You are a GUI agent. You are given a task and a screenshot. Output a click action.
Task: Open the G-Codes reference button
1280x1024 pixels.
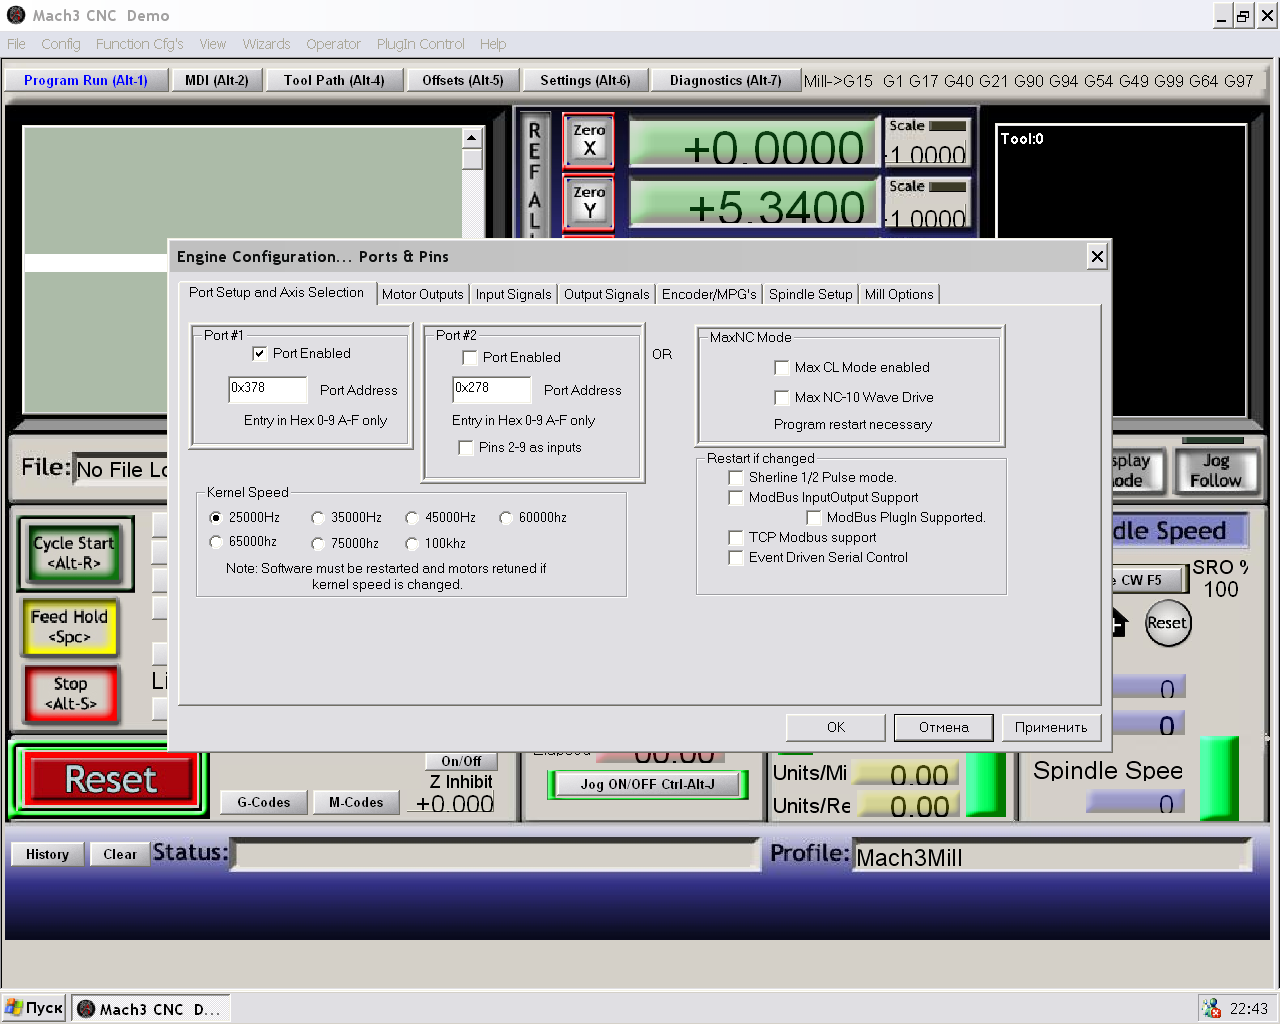(264, 802)
